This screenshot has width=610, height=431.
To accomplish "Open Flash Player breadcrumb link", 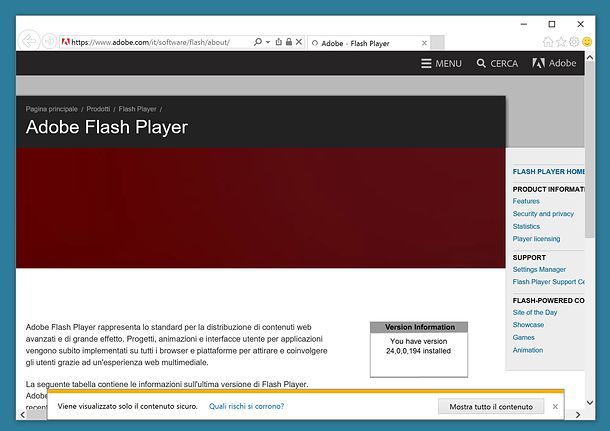I will coord(137,109).
